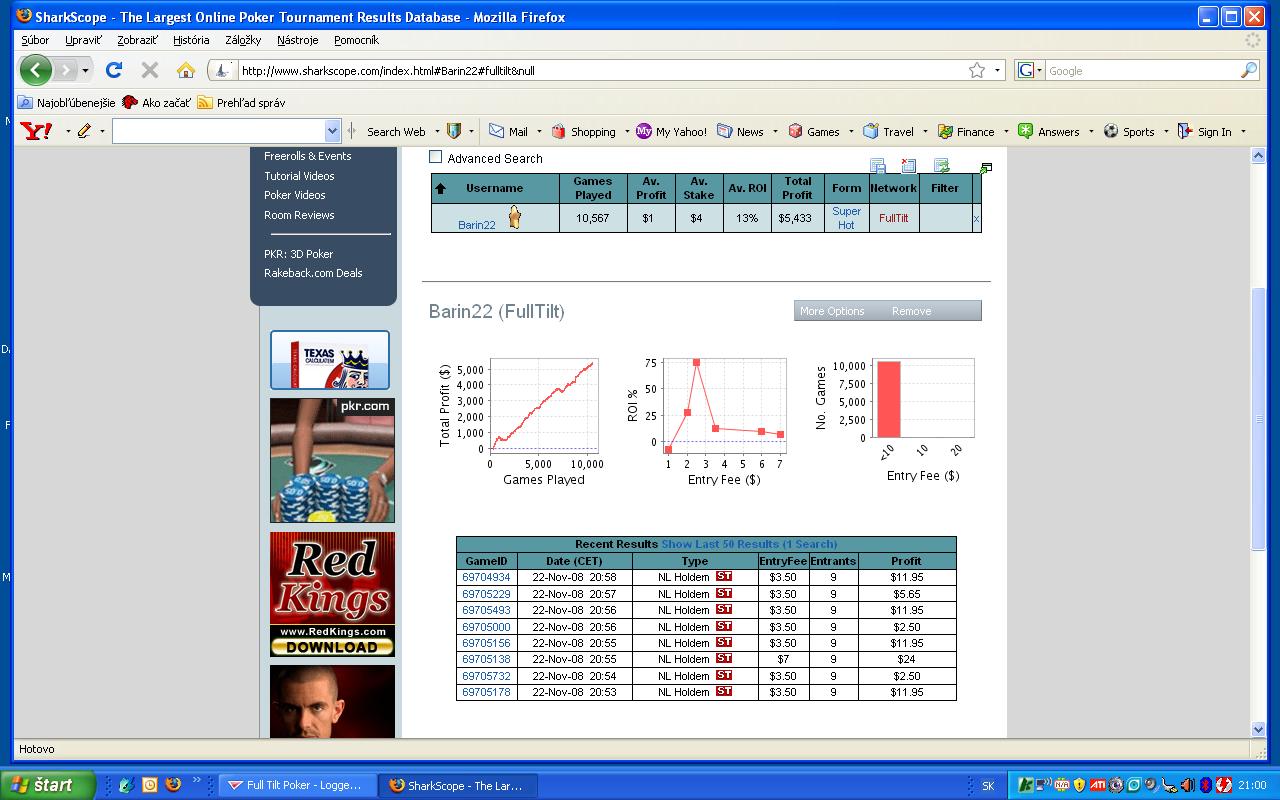Screen dimensions: 1280x800
Task: Open Najobľúbenejšie bookmarks folder
Action: tap(66, 102)
